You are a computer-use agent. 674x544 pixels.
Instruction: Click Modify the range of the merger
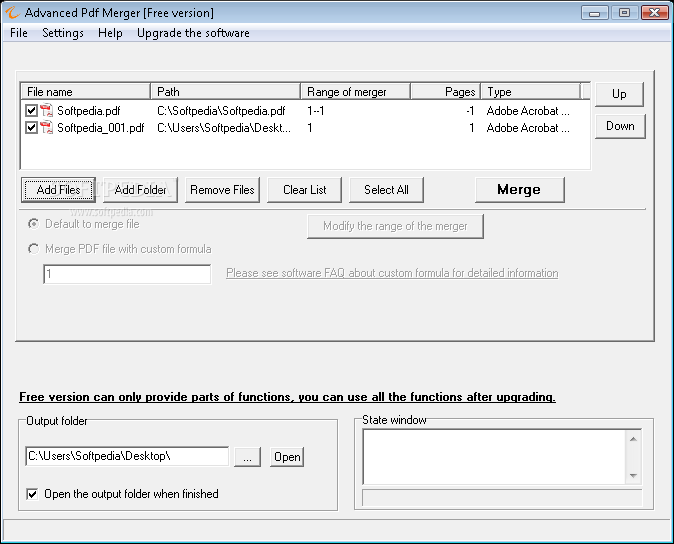[395, 226]
